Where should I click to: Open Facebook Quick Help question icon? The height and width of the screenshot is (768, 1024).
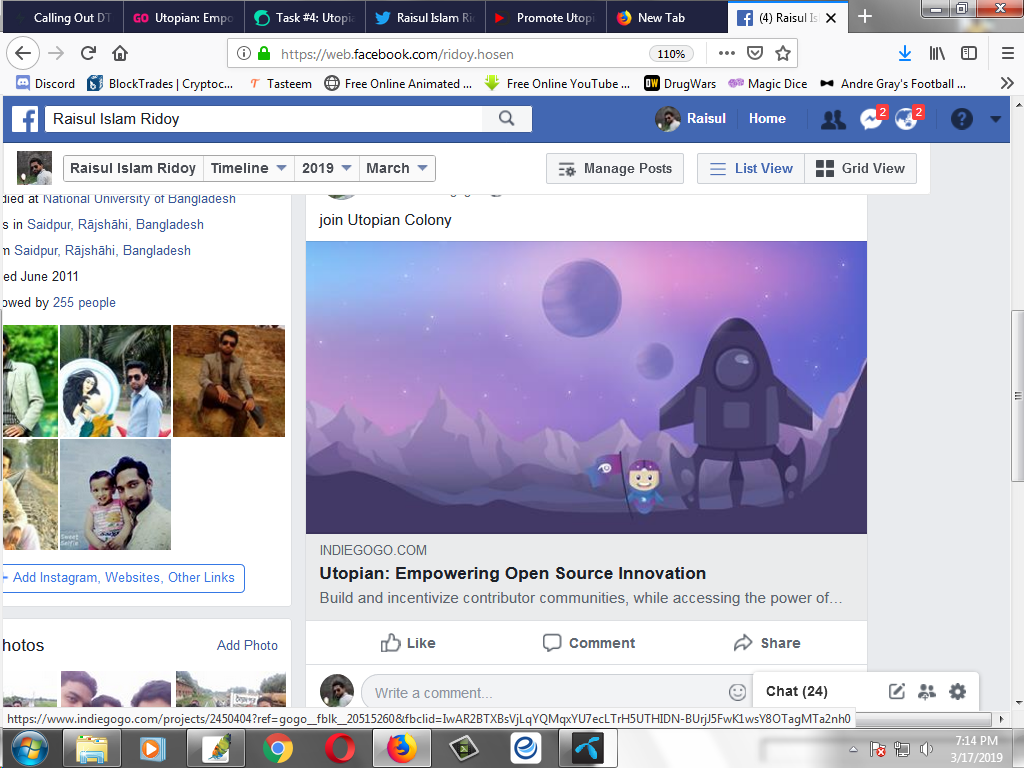pyautogui.click(x=961, y=119)
